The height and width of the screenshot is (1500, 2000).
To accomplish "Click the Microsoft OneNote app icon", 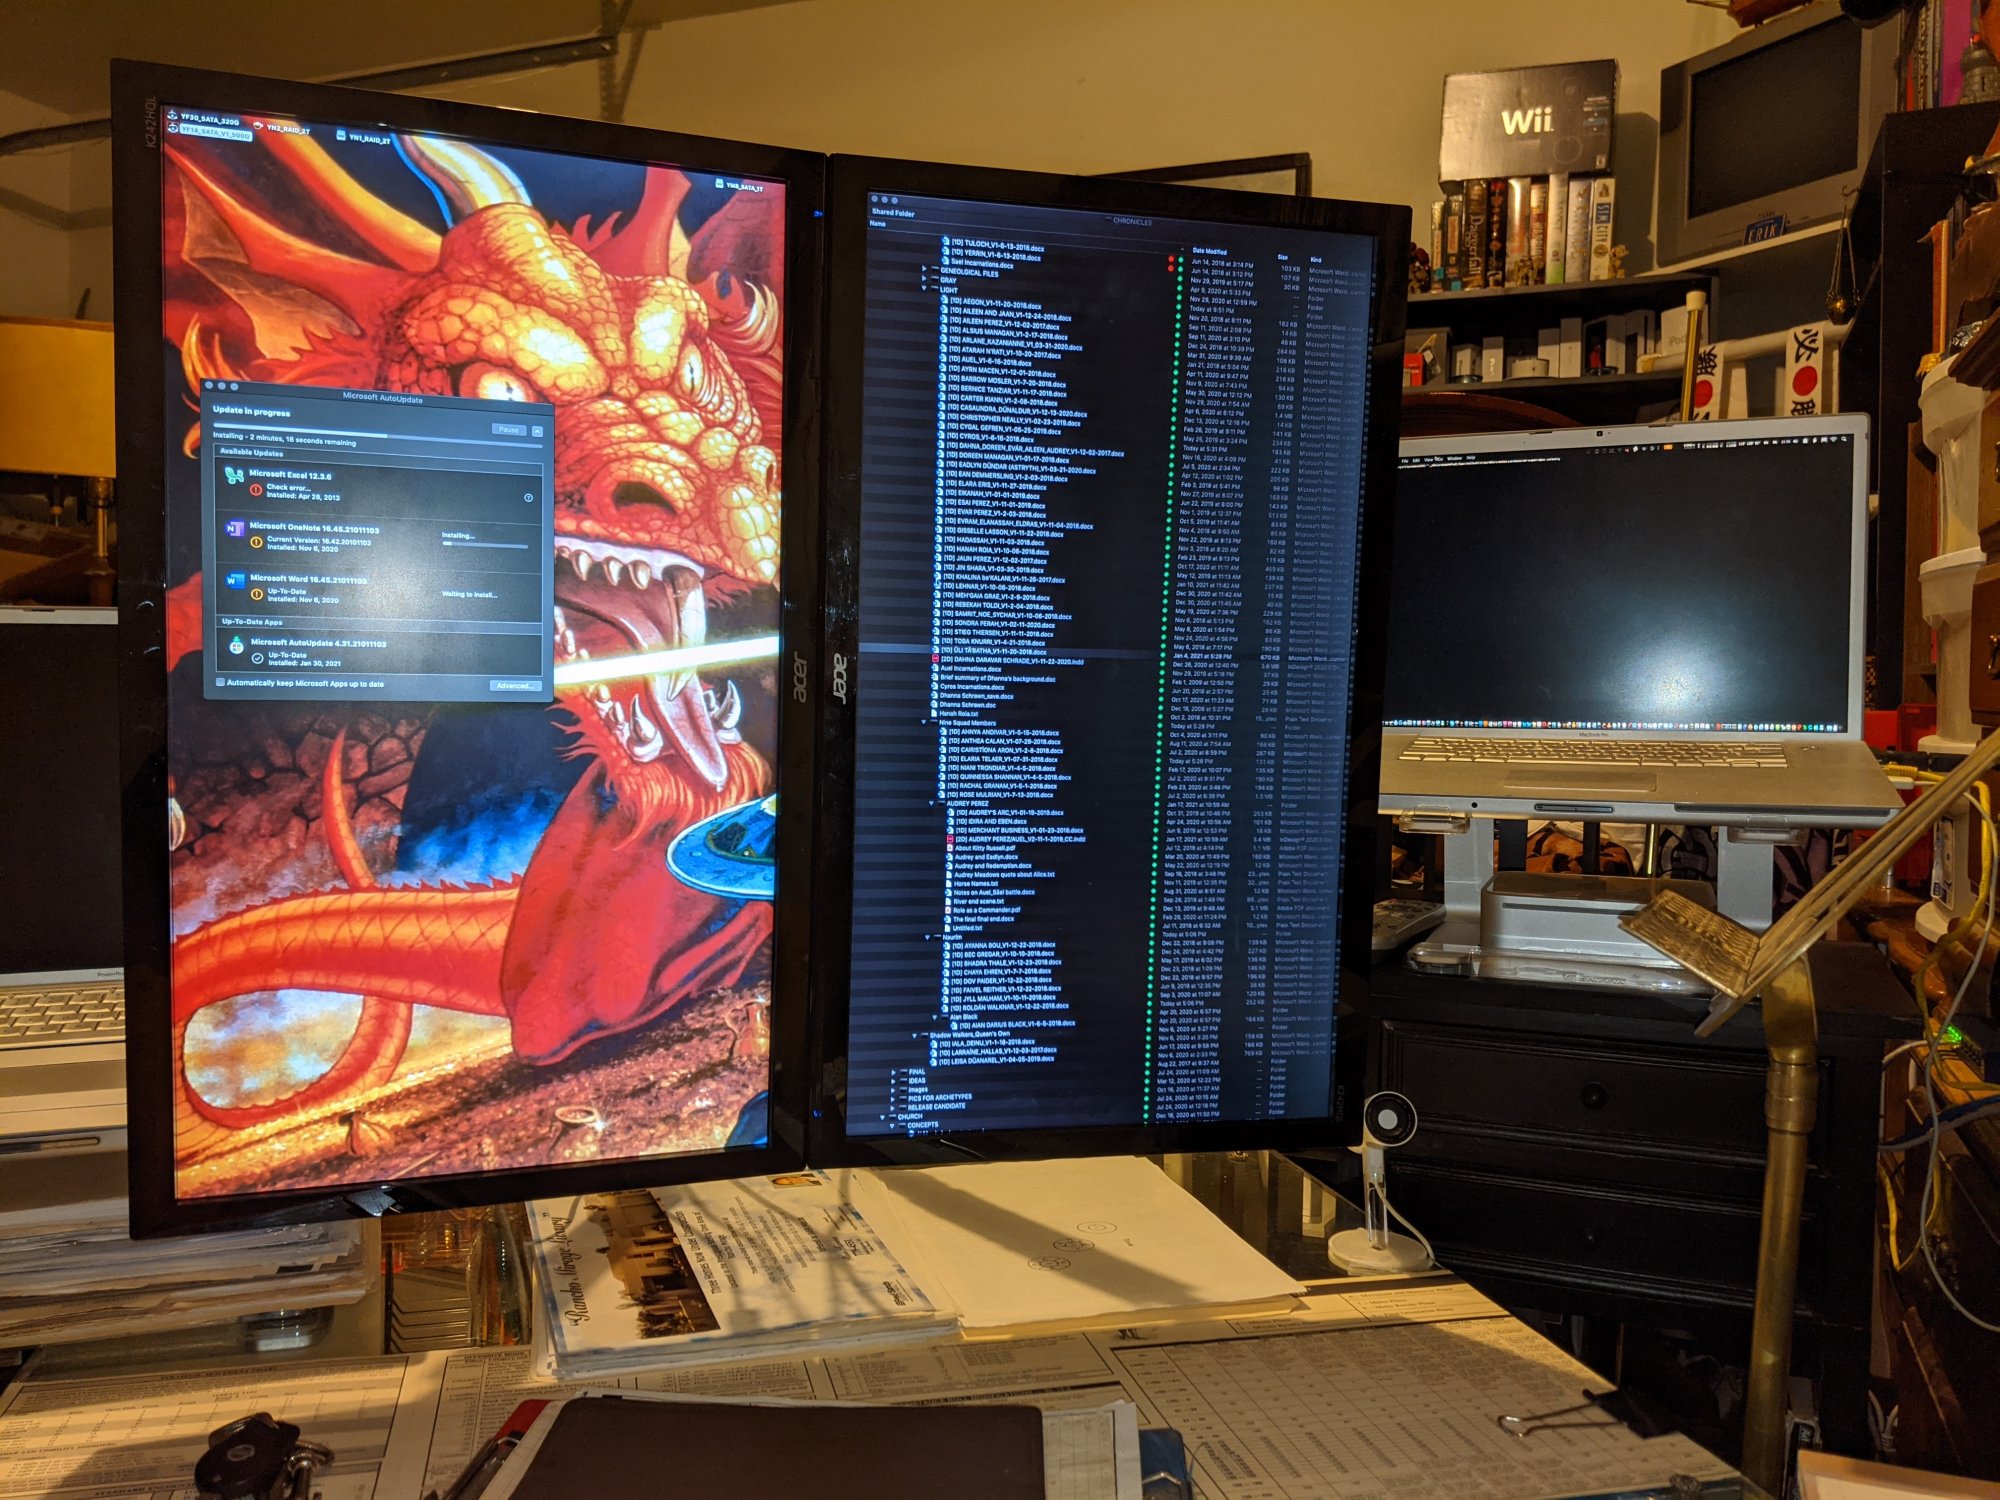I will pos(235,530).
